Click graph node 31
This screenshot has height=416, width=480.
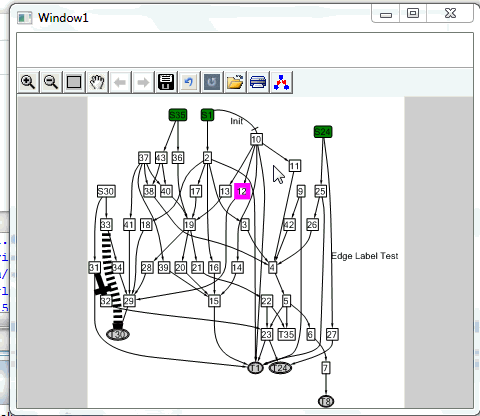tap(94, 267)
